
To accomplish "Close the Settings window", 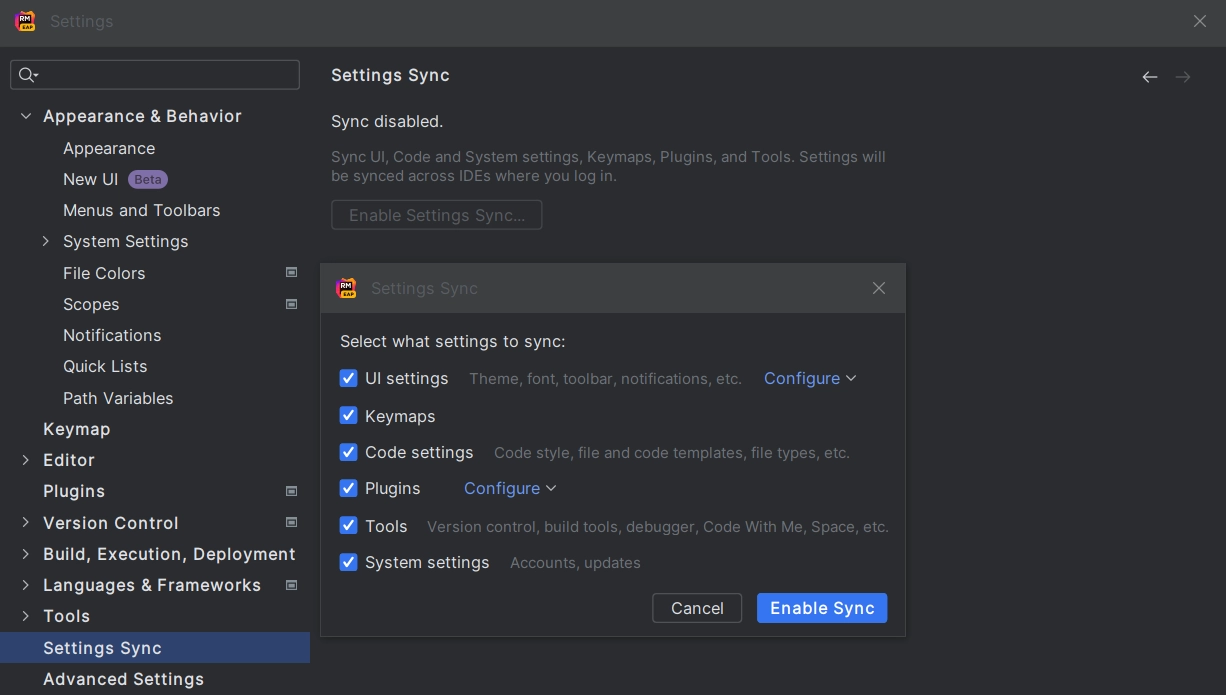I will pos(1200,21).
